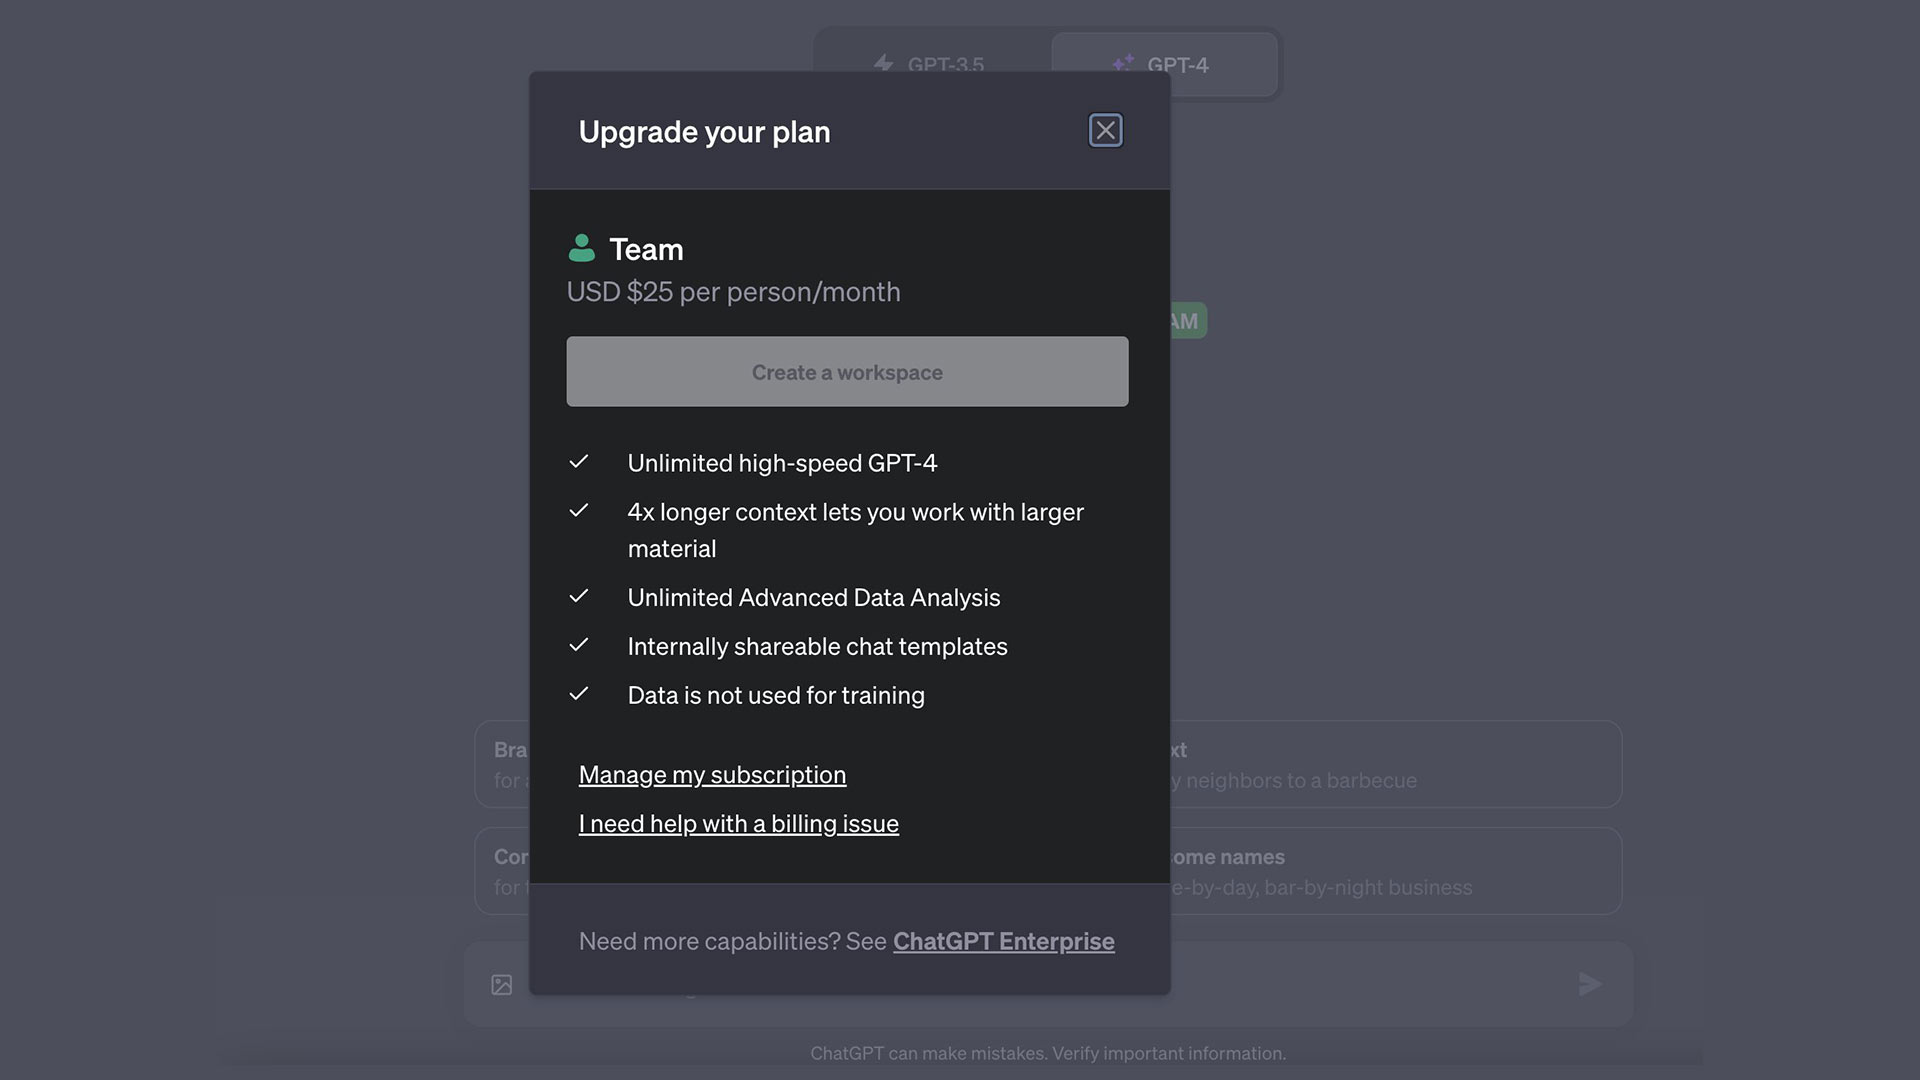Click checkmark beside Internally shareable chat templates

tap(579, 645)
